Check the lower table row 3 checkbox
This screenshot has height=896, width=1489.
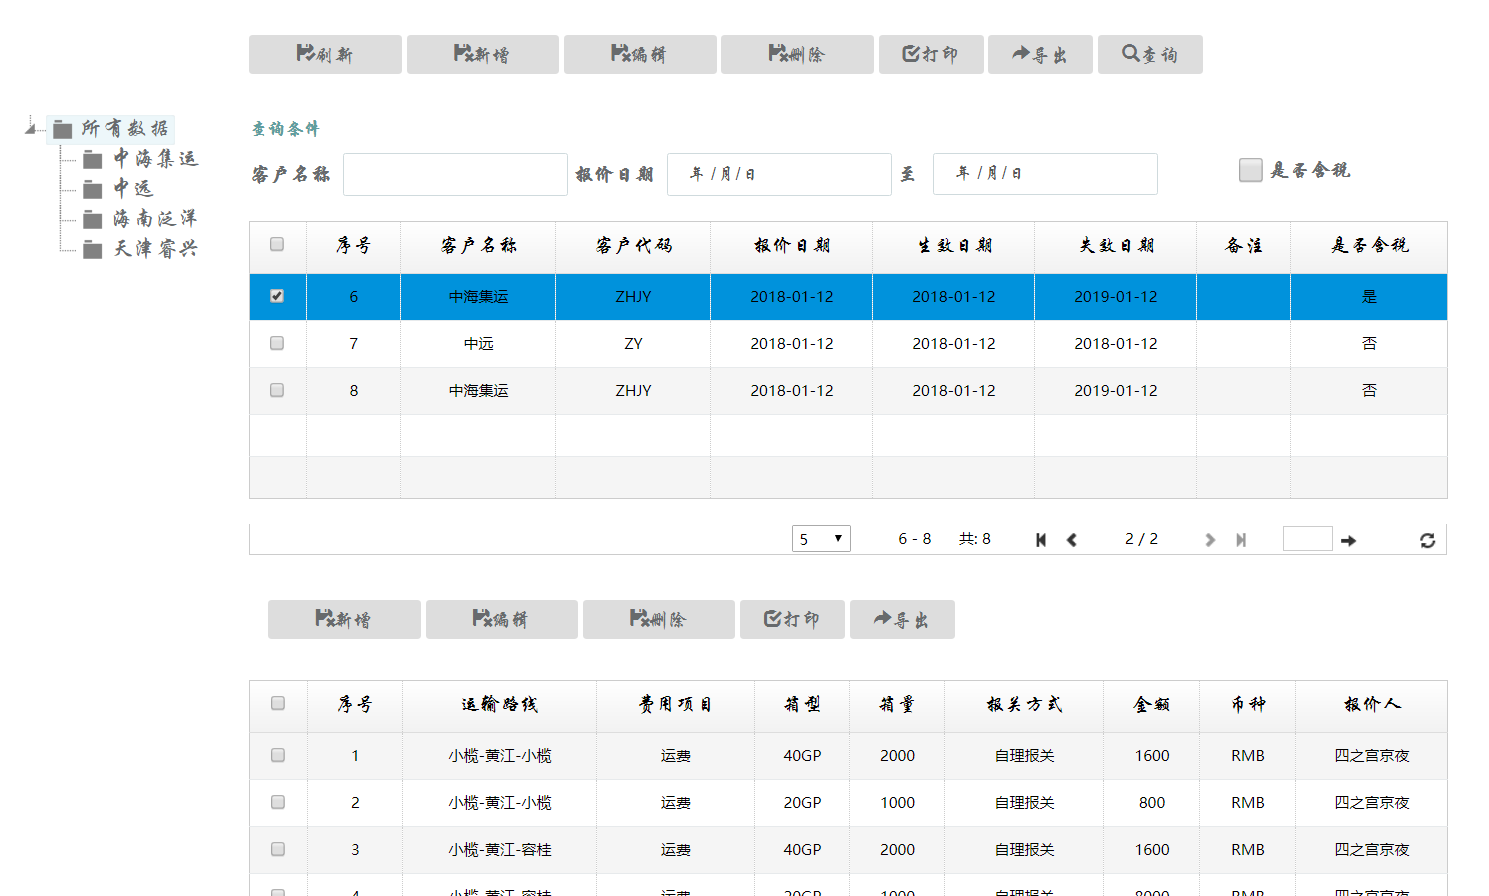[278, 849]
